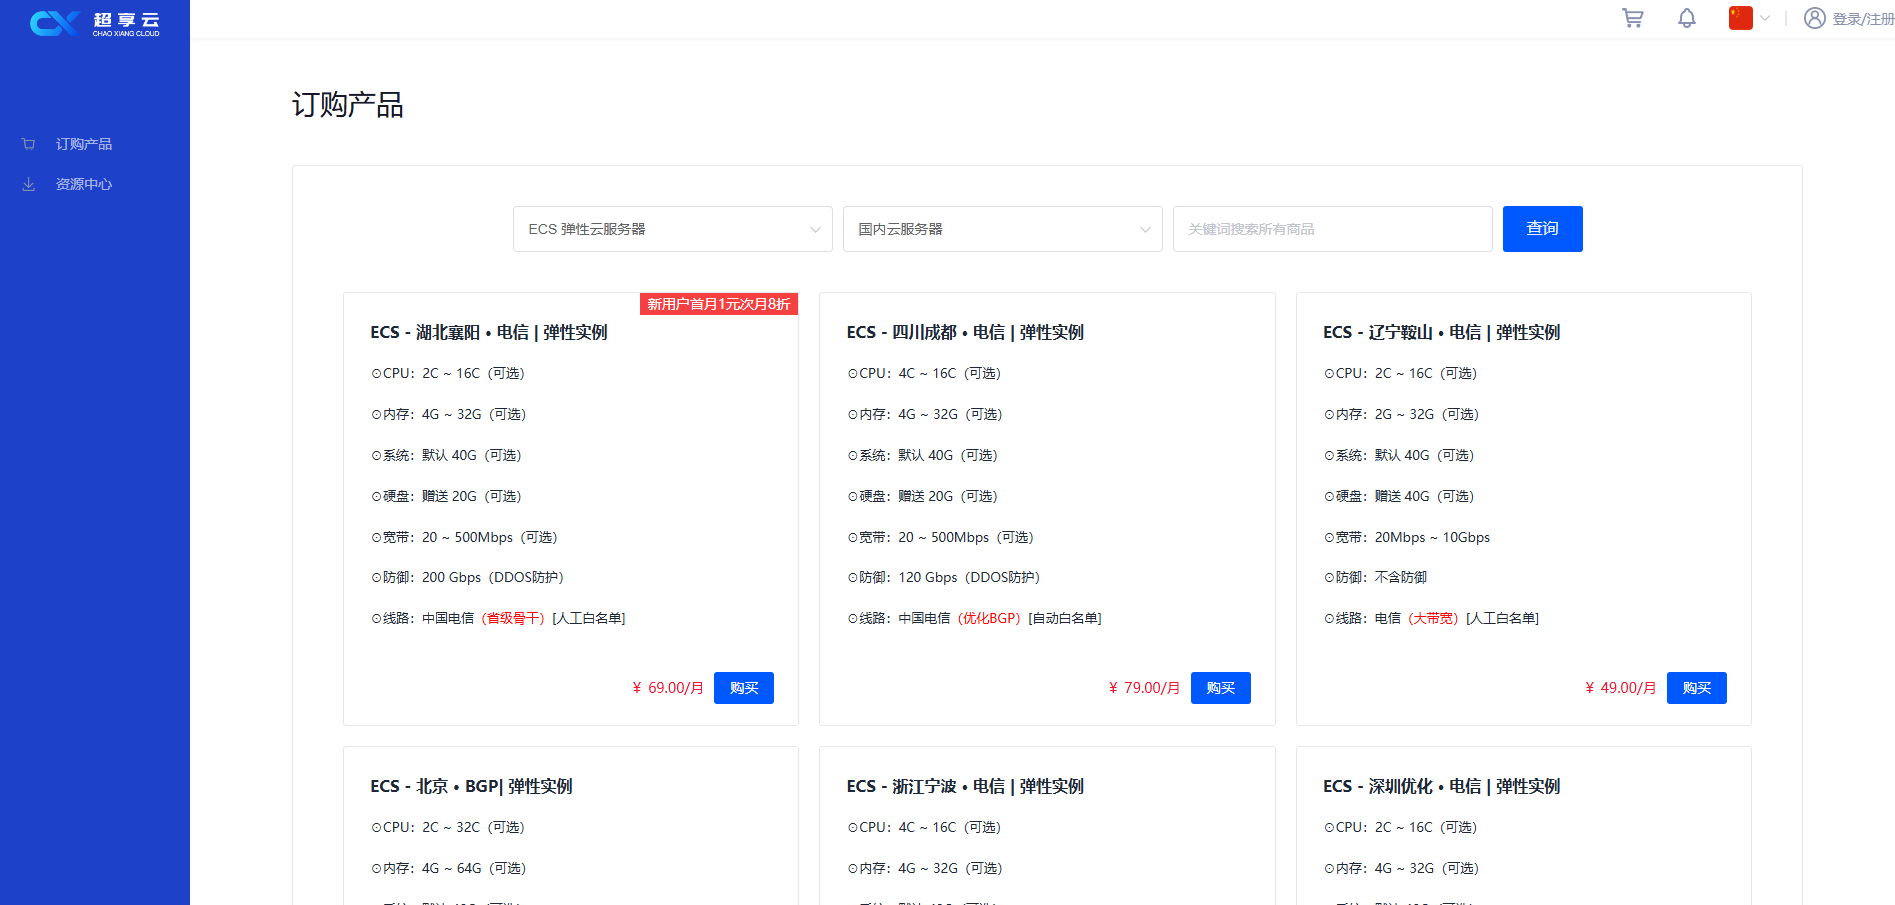Buy the 湖北襄阳 ECS instance
Viewport: 1895px width, 905px height.
(x=743, y=688)
